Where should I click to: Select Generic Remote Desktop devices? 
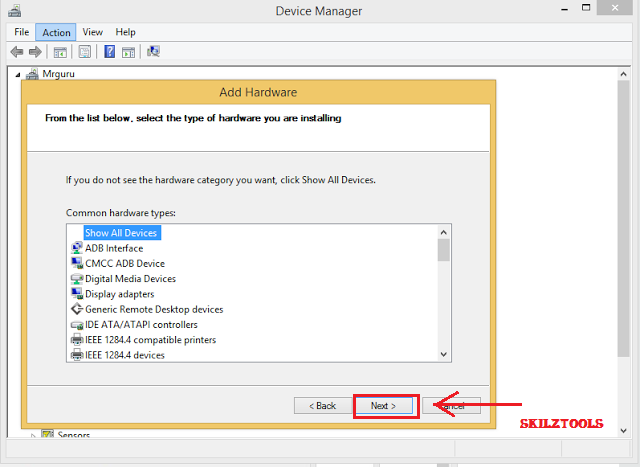(x=154, y=309)
